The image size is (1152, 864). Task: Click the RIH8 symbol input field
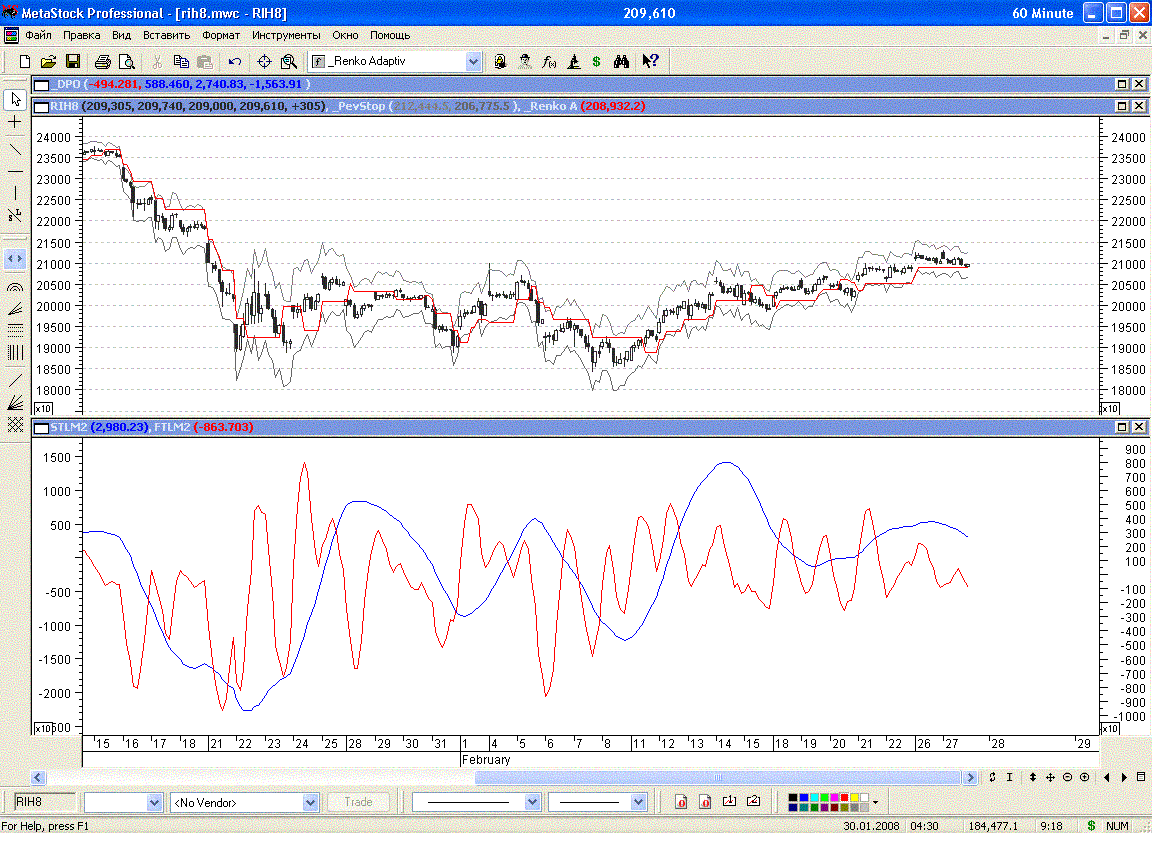45,802
